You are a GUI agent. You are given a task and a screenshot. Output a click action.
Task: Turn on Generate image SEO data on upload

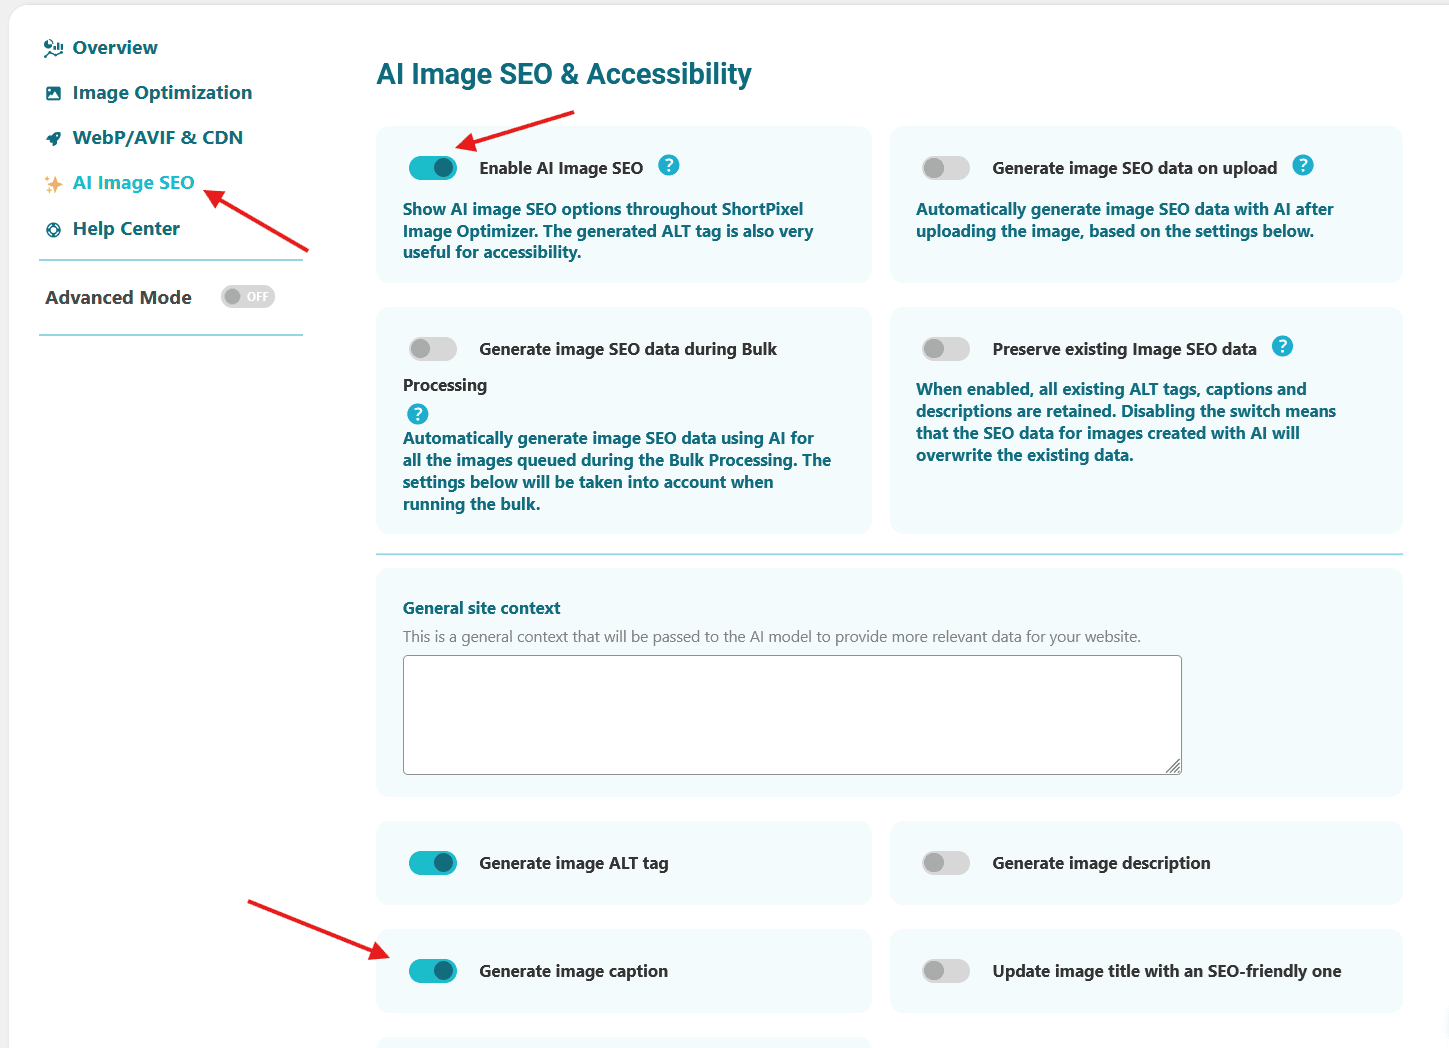click(945, 168)
